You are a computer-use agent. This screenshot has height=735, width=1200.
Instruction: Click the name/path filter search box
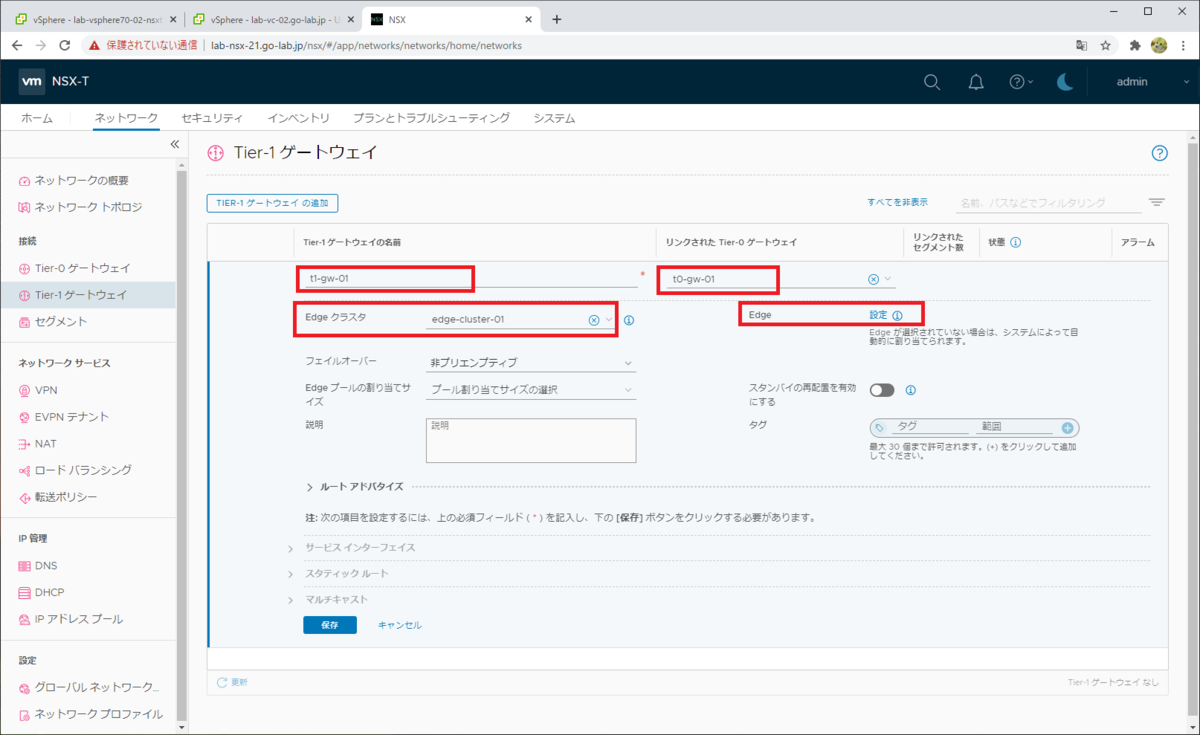(x=1048, y=202)
